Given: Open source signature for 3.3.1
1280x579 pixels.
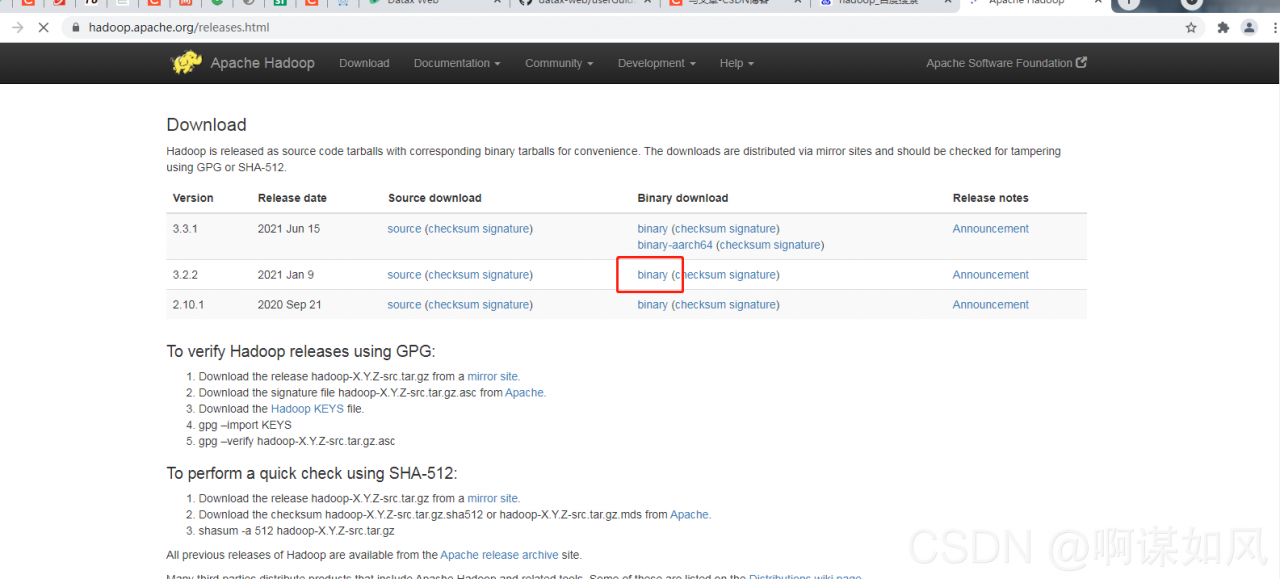Looking at the screenshot, I should [506, 229].
